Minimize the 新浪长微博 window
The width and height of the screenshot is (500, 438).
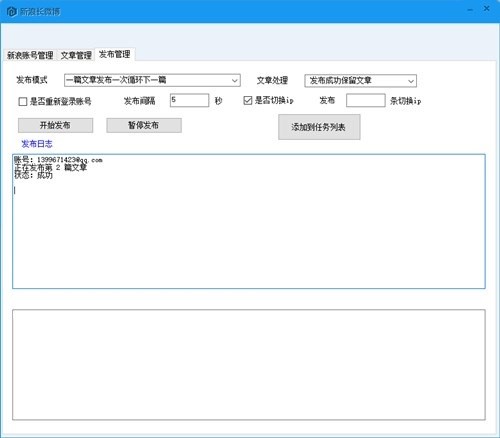[470, 10]
